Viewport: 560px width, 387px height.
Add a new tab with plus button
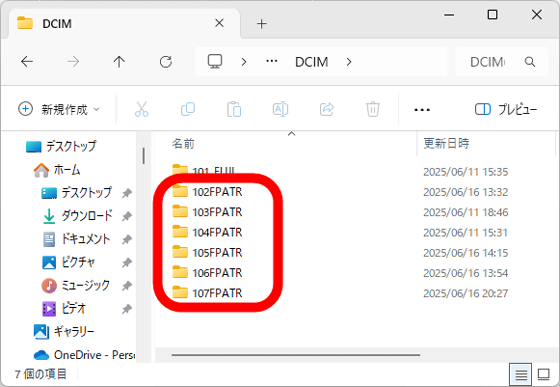pyautogui.click(x=261, y=24)
